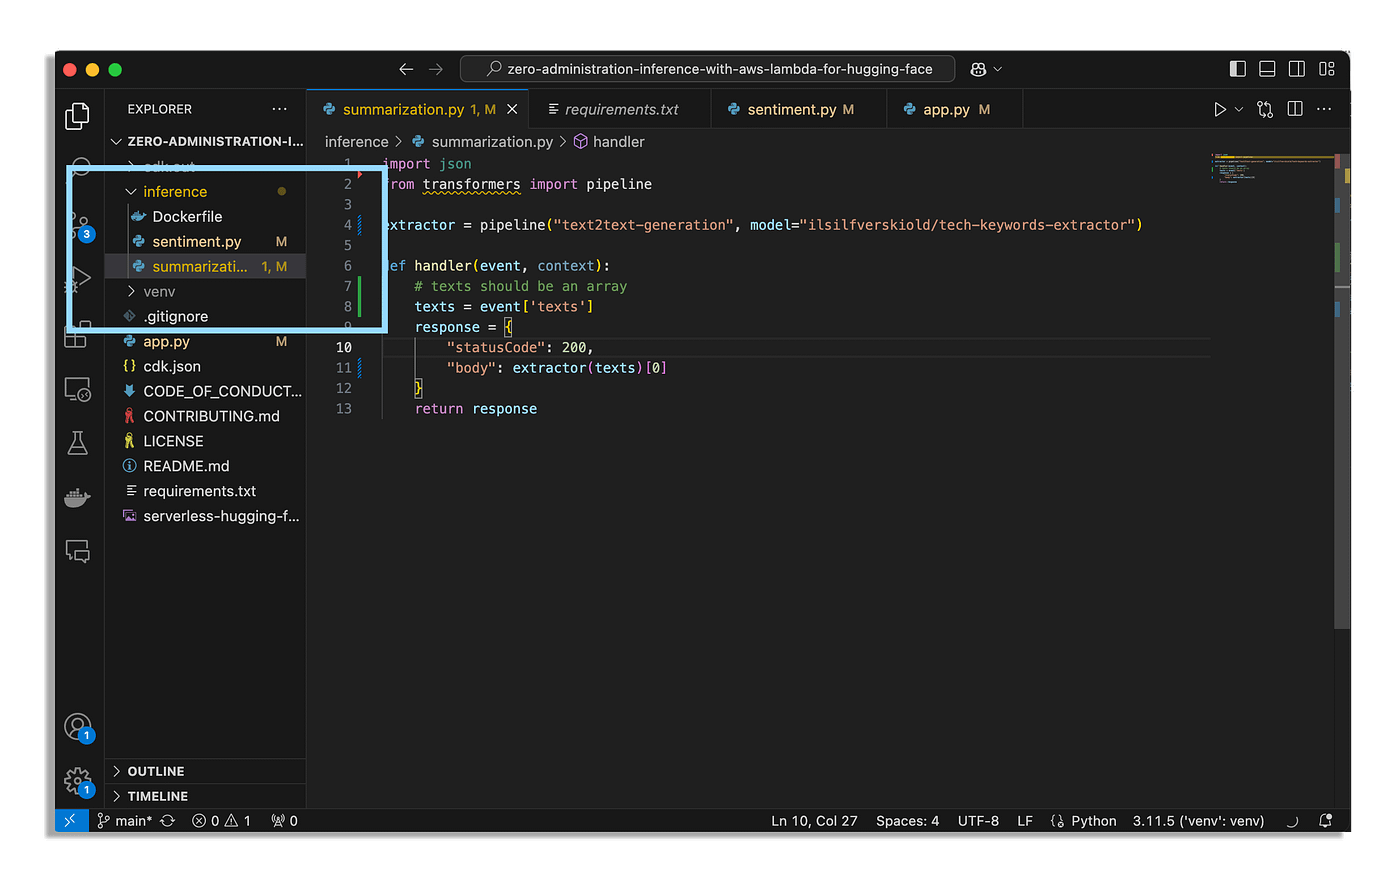Toggle the Panel layout button
1400x883 pixels.
coord(1267,69)
